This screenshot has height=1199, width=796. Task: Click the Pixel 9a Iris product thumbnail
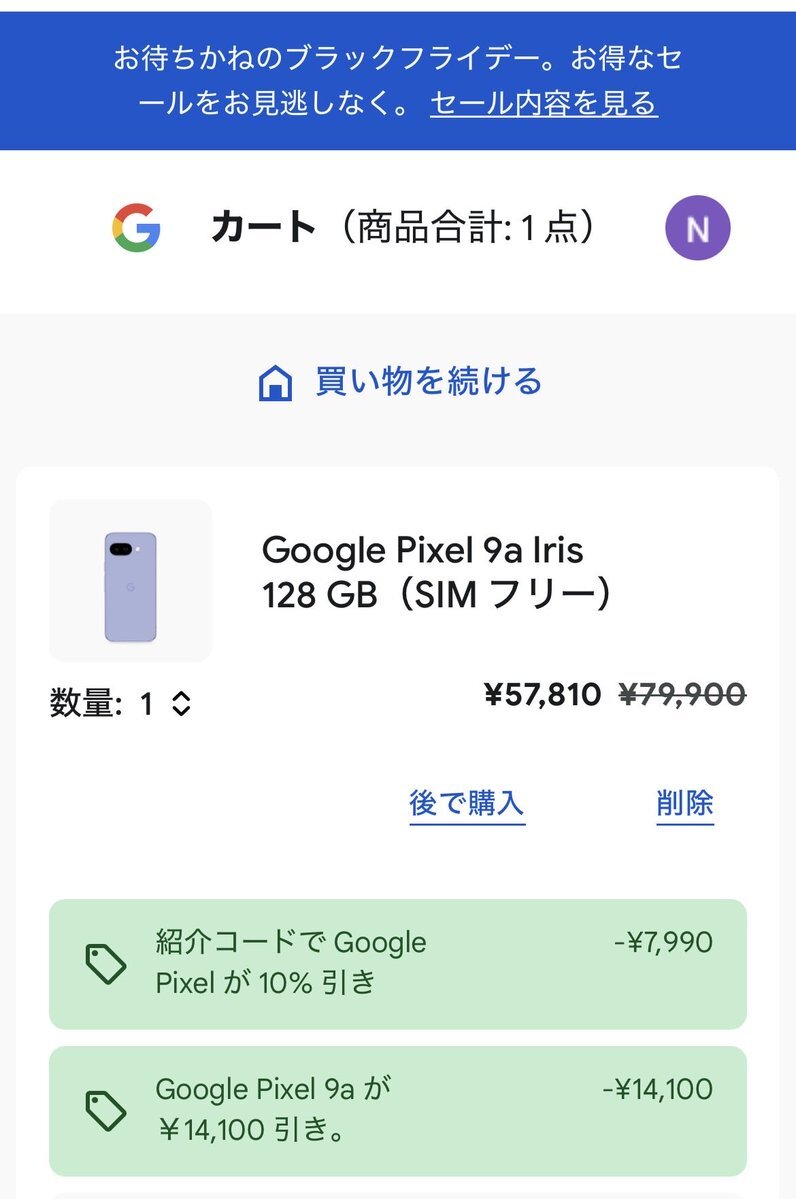tap(131, 581)
